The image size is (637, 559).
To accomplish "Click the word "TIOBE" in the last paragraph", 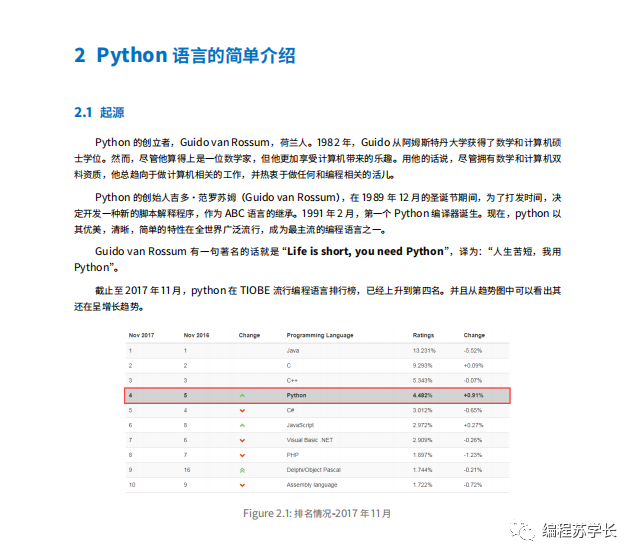I will point(255,290).
